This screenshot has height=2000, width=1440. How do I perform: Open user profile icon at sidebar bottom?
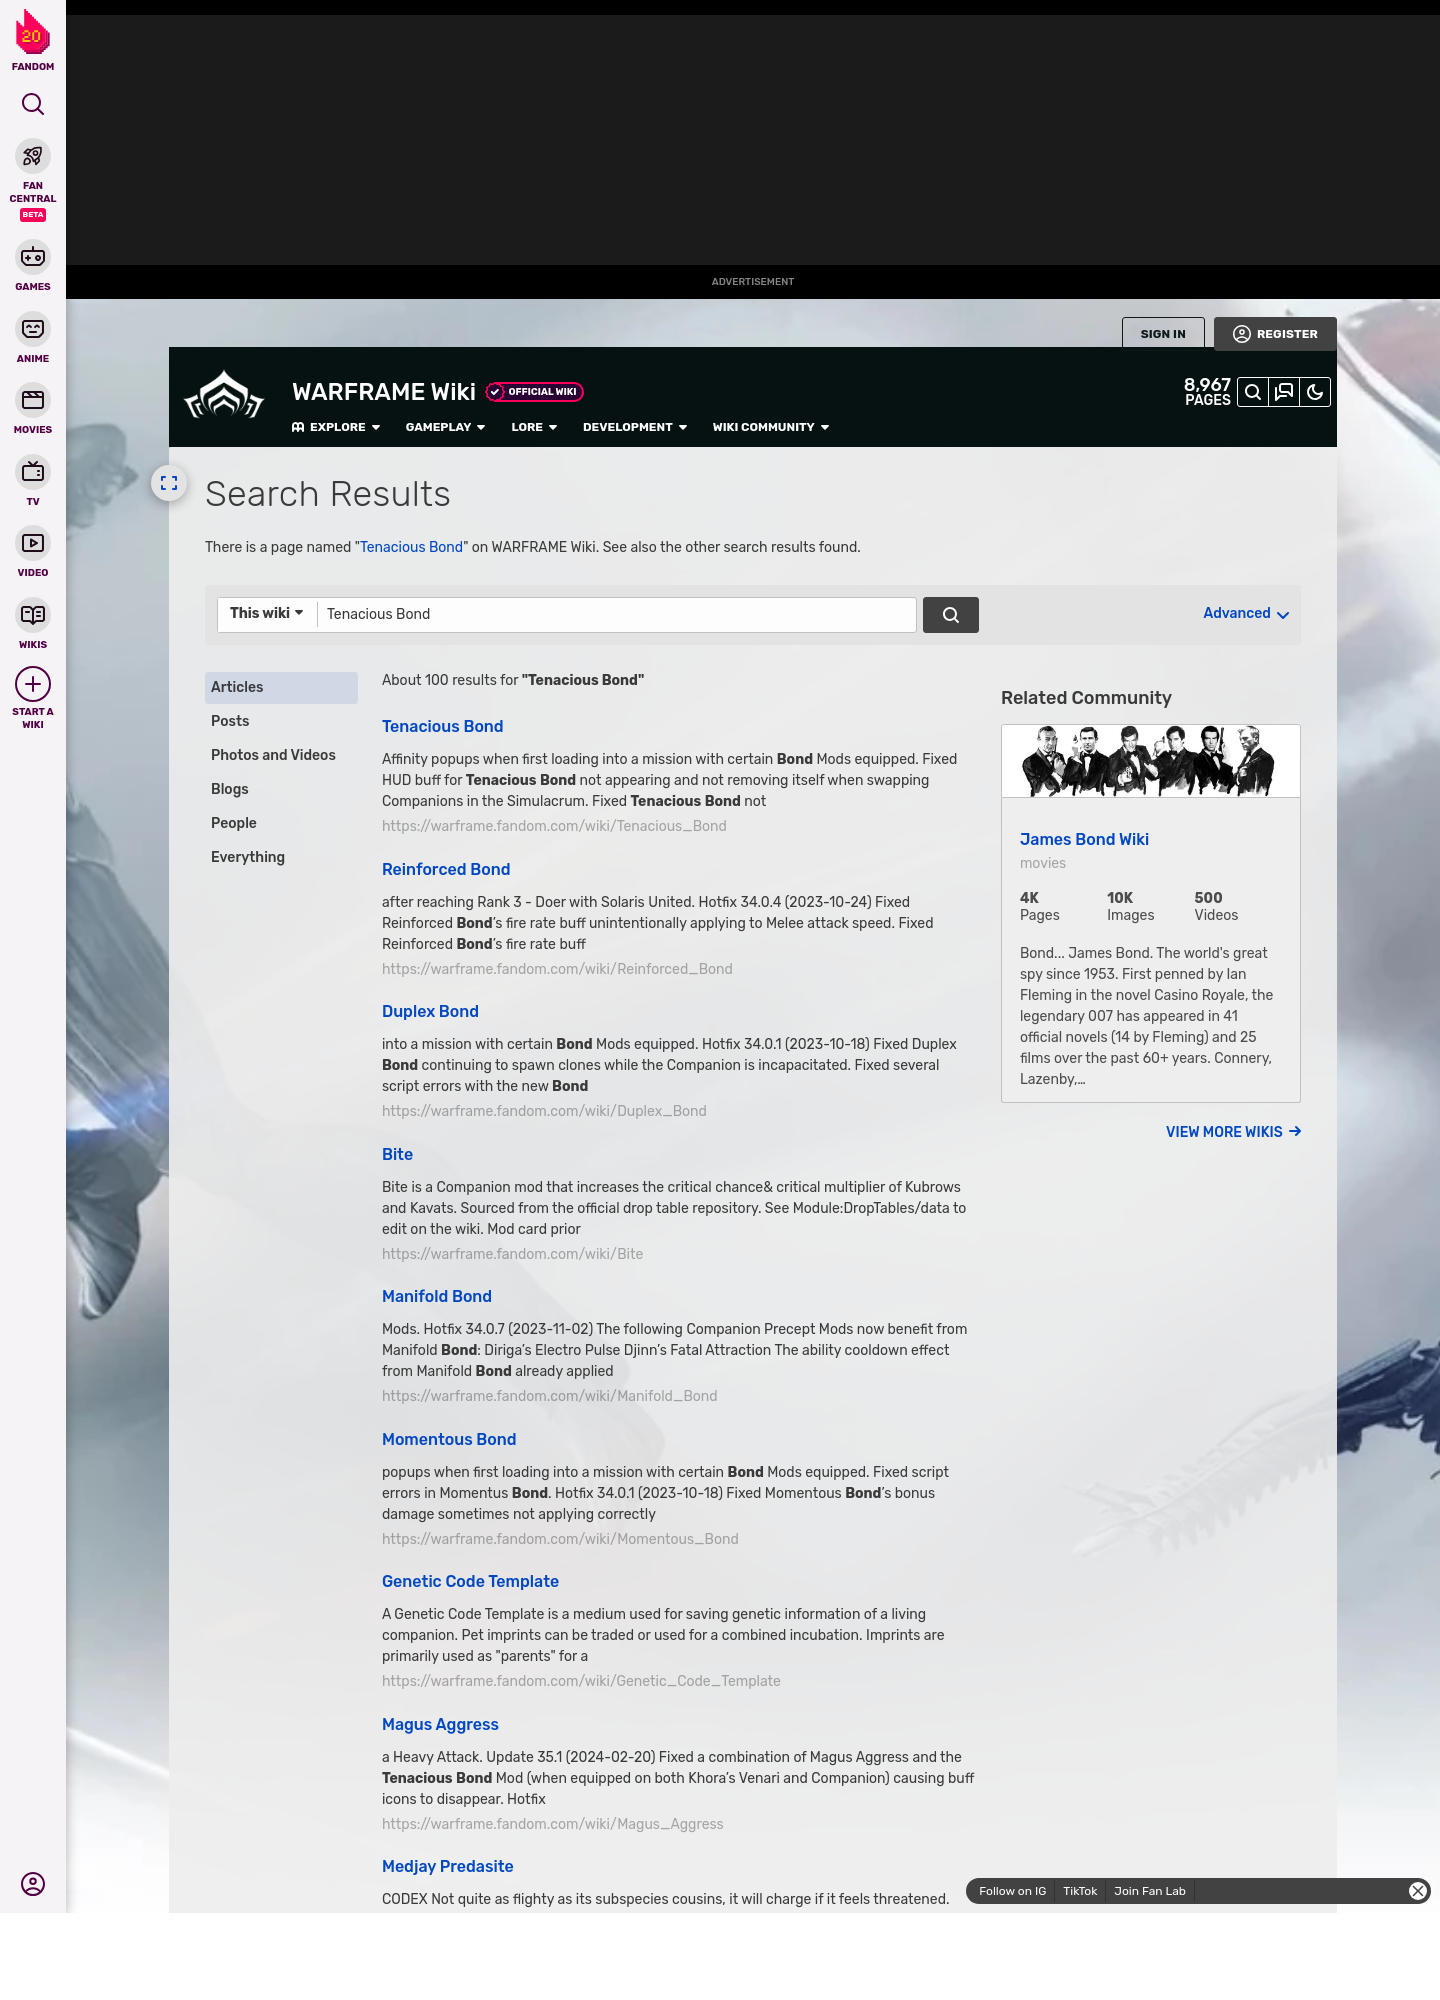pos(33,1884)
